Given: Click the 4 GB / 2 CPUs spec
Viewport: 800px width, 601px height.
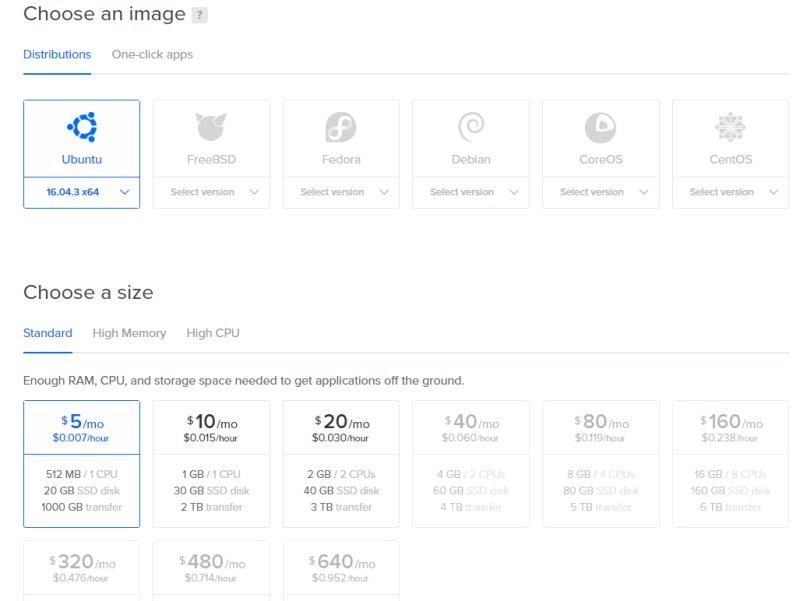Looking at the screenshot, I should 471,474.
